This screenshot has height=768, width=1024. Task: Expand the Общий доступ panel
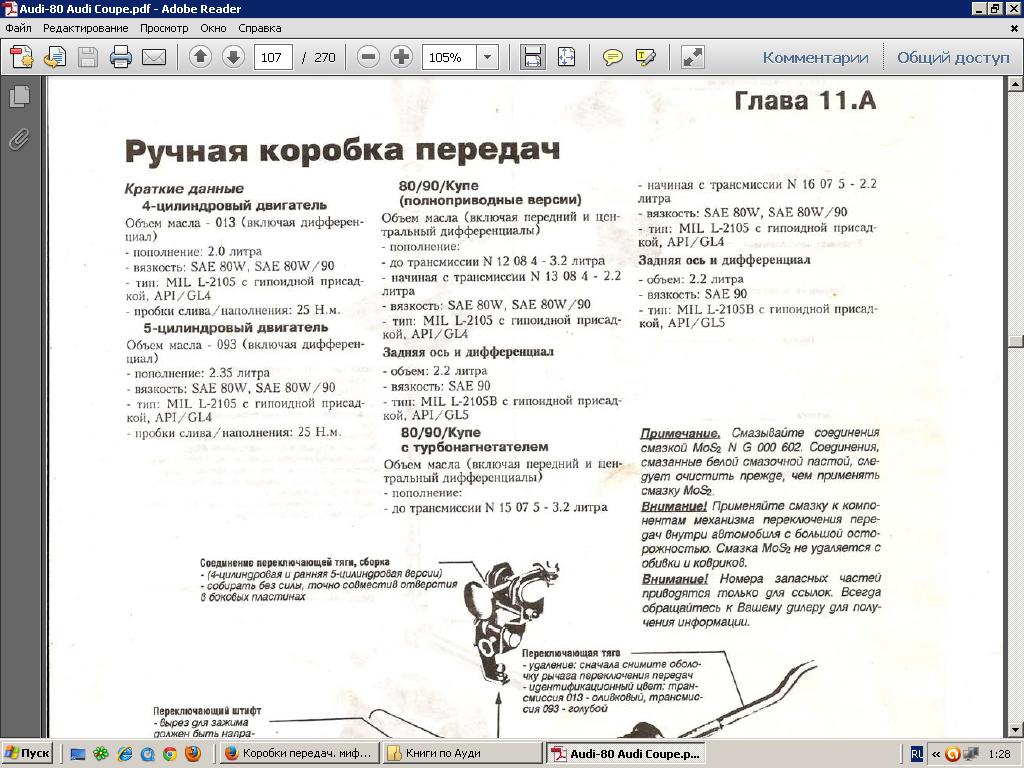coord(953,57)
